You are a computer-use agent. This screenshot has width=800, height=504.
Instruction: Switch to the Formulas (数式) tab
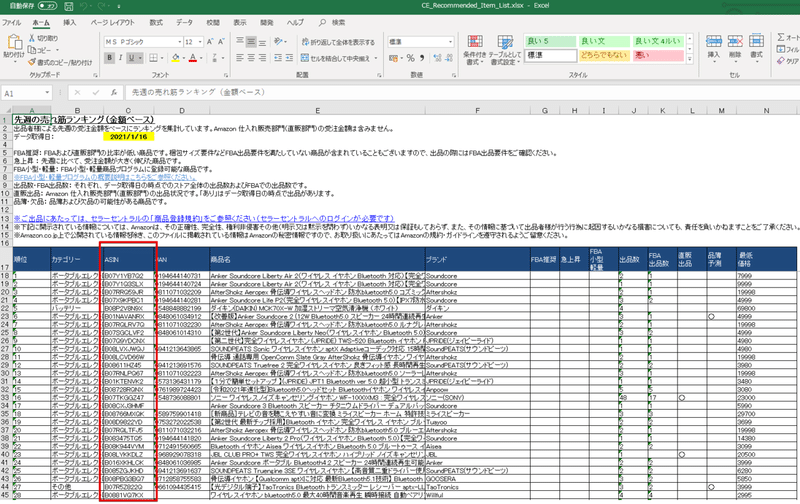(x=156, y=22)
